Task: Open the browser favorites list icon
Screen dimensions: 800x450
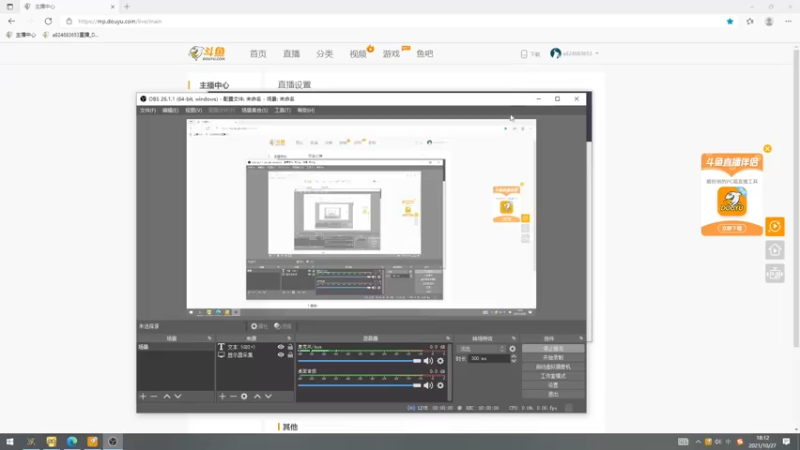Action: [x=749, y=21]
